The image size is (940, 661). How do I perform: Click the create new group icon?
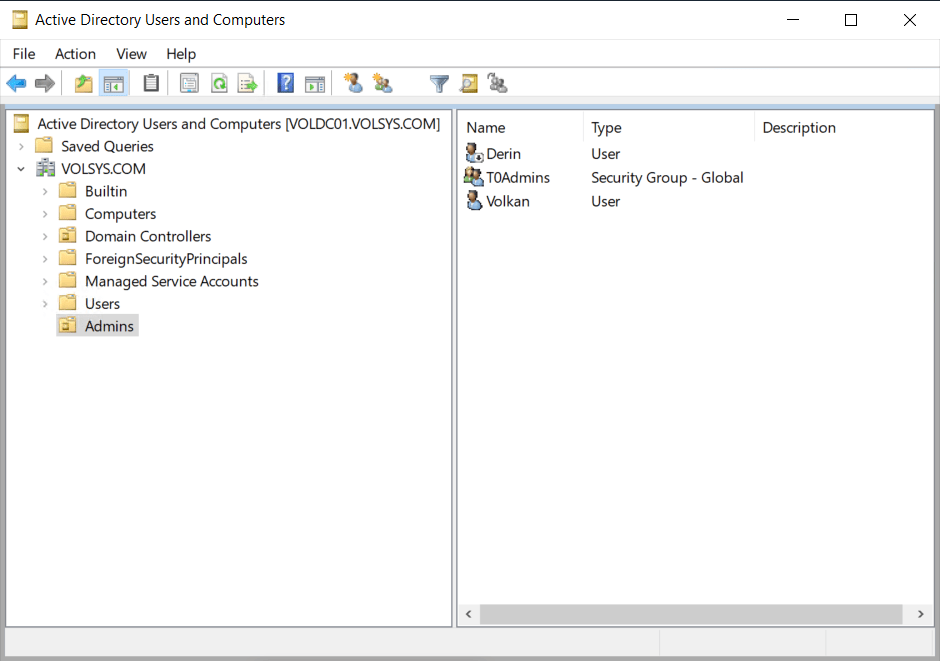382,84
